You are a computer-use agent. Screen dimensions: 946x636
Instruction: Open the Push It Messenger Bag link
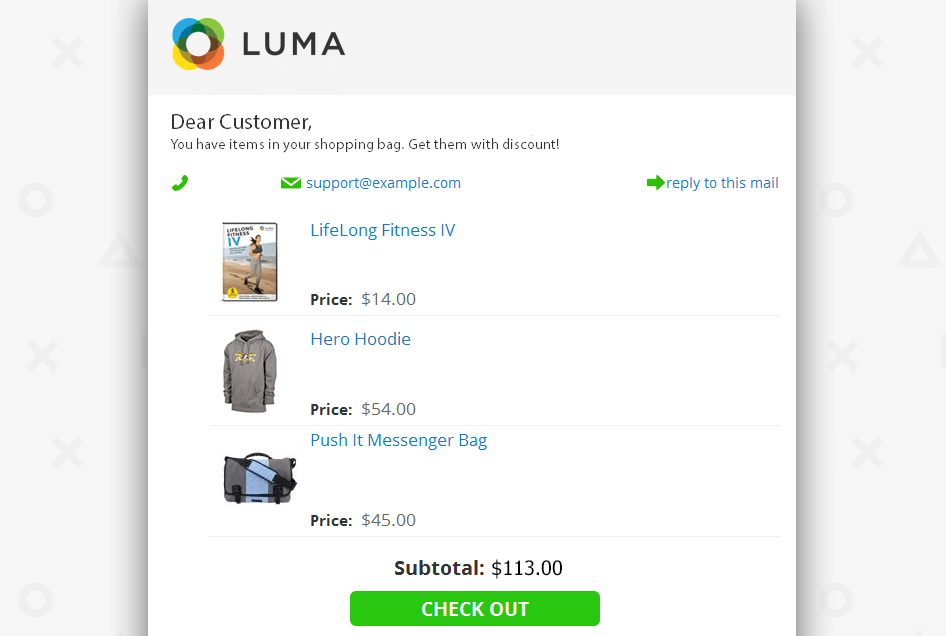click(x=399, y=440)
